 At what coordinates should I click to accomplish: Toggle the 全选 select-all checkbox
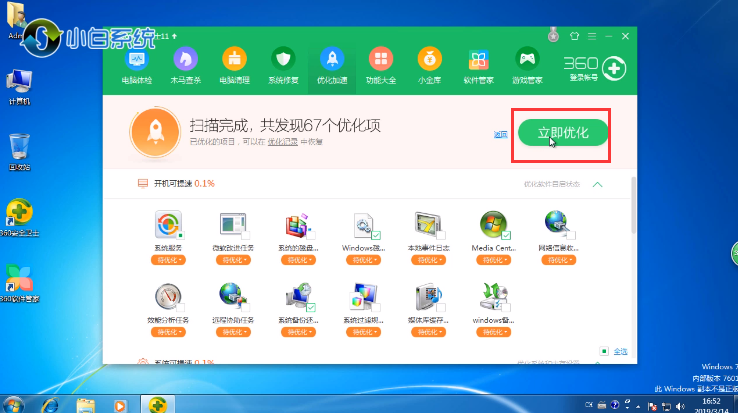click(604, 351)
